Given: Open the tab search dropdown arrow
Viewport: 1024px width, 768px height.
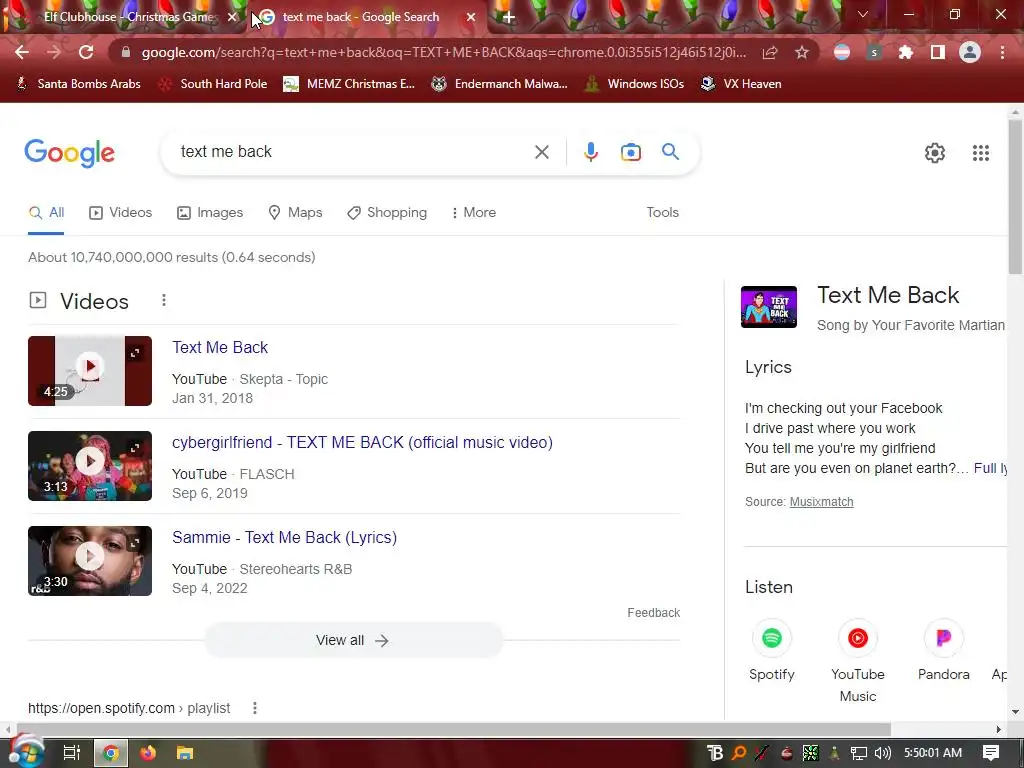Looking at the screenshot, I should coord(863,14).
